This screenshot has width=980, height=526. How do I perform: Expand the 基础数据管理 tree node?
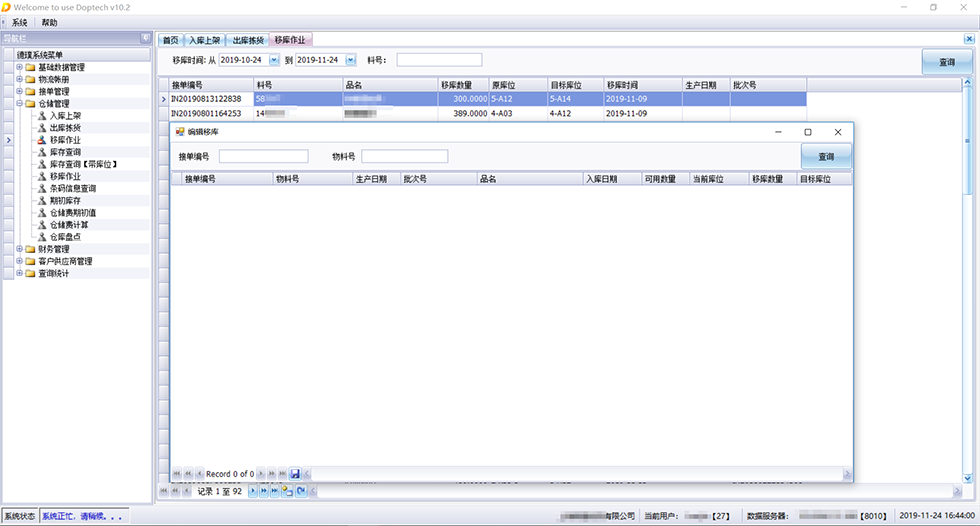tap(18, 68)
